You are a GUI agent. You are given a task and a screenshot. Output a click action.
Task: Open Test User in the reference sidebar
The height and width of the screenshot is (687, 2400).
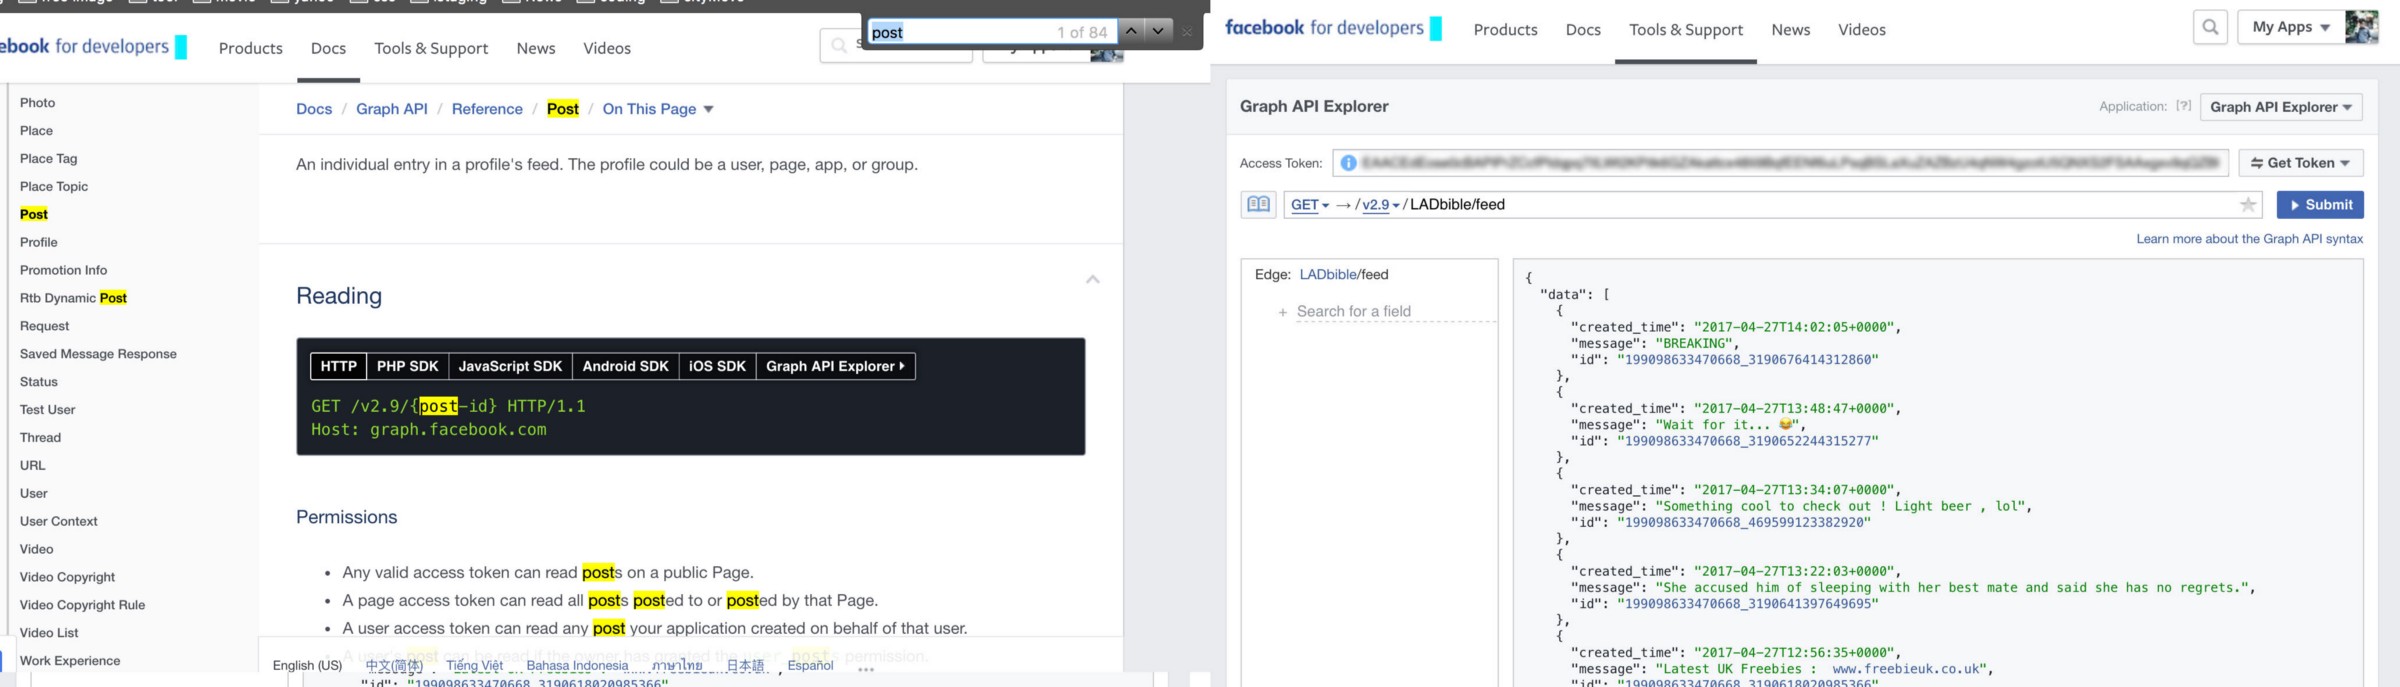point(47,410)
